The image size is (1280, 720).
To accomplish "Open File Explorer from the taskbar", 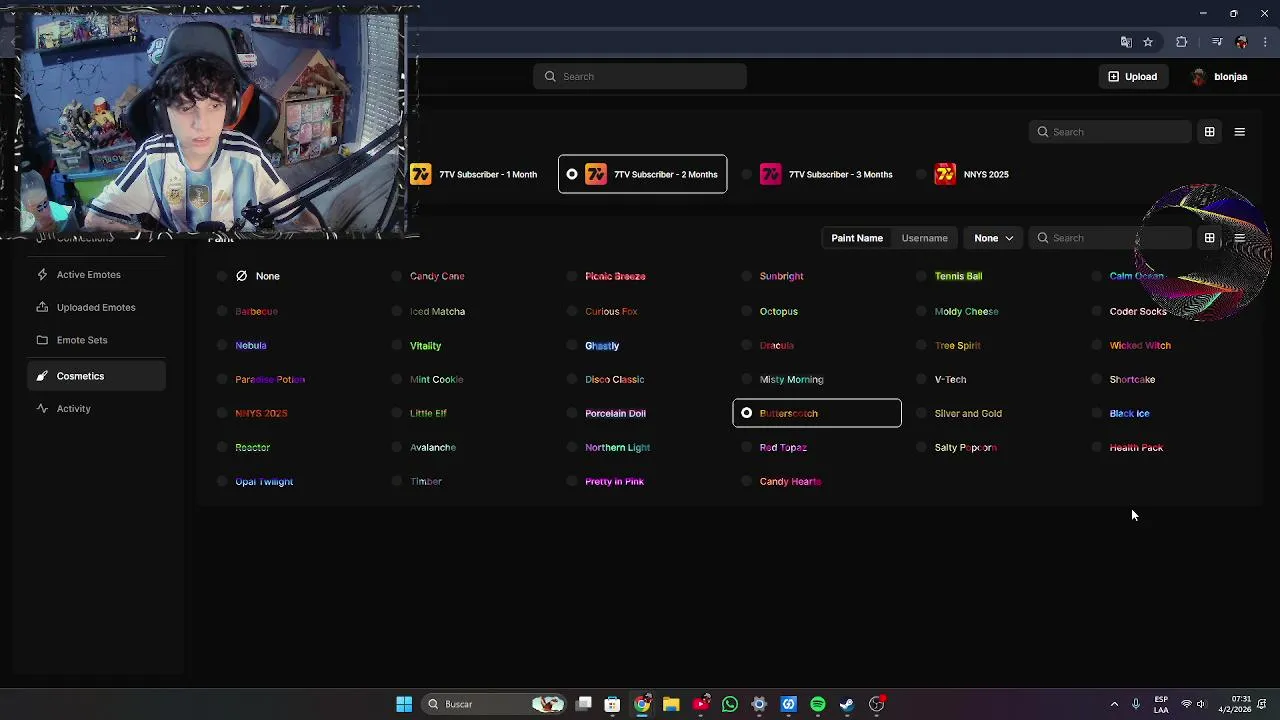I will pyautogui.click(x=671, y=704).
